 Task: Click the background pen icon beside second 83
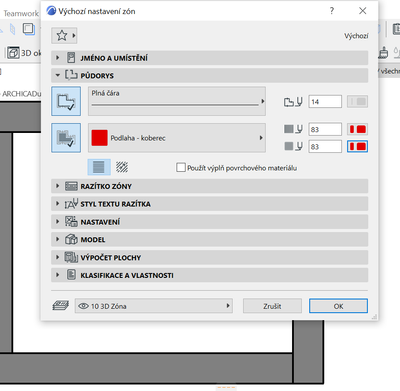(x=293, y=146)
